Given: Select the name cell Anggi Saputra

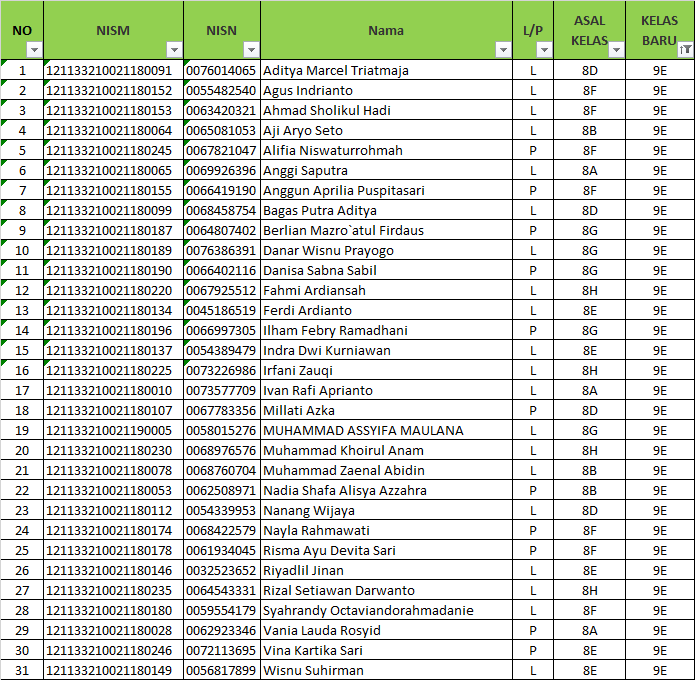Looking at the screenshot, I should (387, 171).
